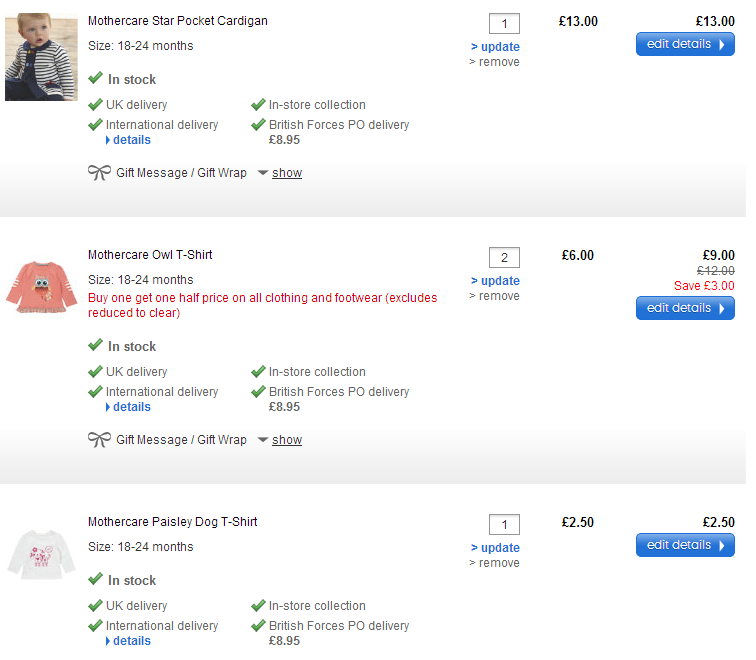Expand delivery details for Star Pocket Cardigan

tap(131, 140)
